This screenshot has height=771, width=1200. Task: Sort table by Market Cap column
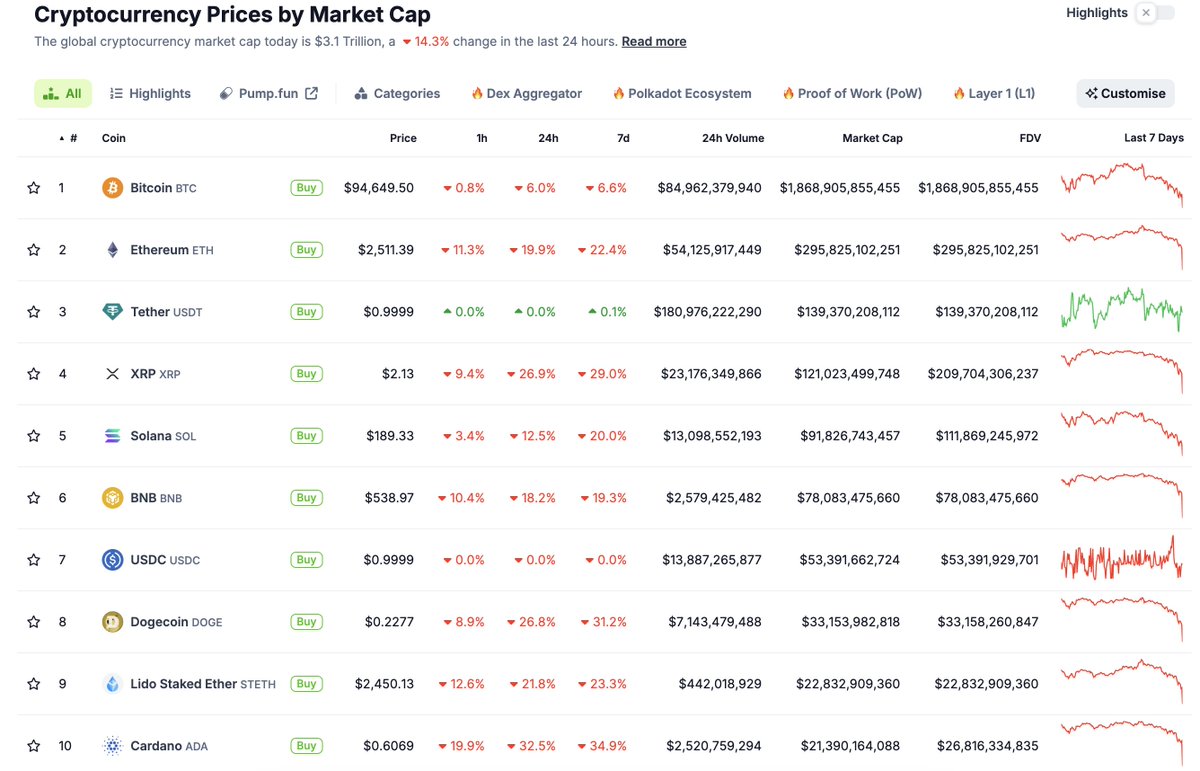click(872, 138)
